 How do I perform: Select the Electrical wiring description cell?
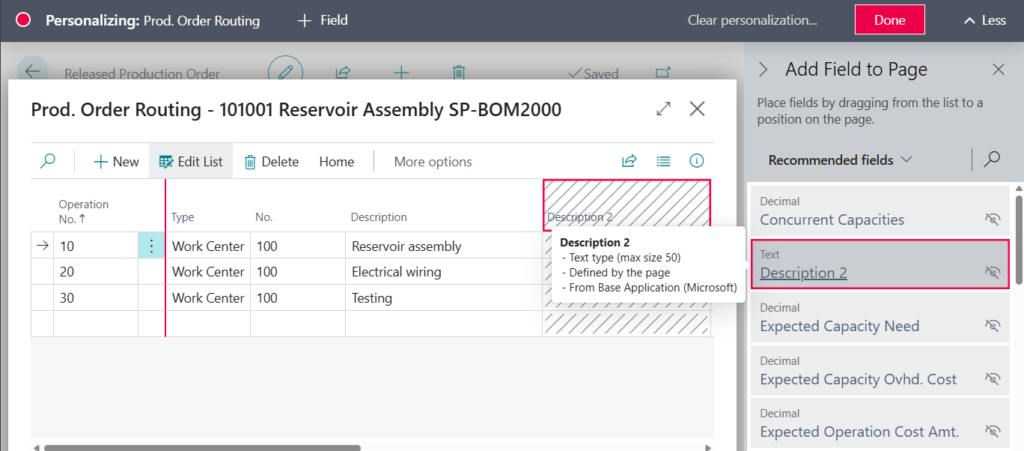point(440,272)
